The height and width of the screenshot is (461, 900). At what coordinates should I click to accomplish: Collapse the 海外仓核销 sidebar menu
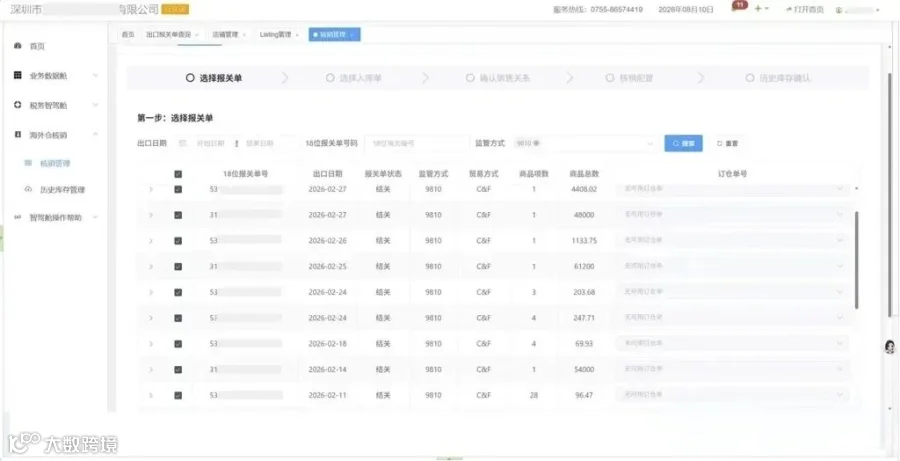click(x=95, y=134)
